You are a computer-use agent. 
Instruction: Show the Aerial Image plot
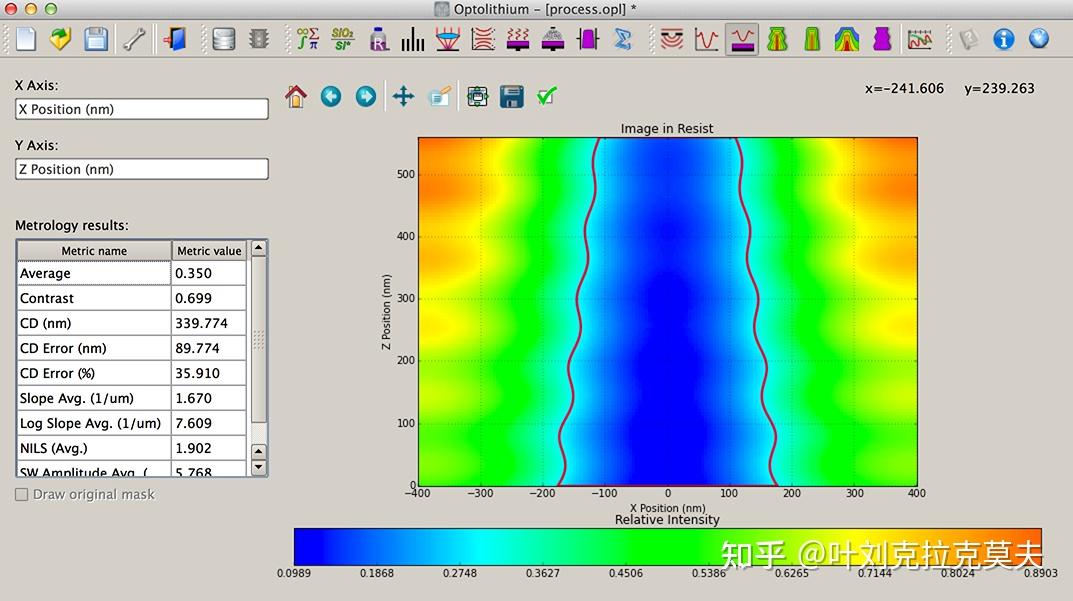tap(706, 39)
